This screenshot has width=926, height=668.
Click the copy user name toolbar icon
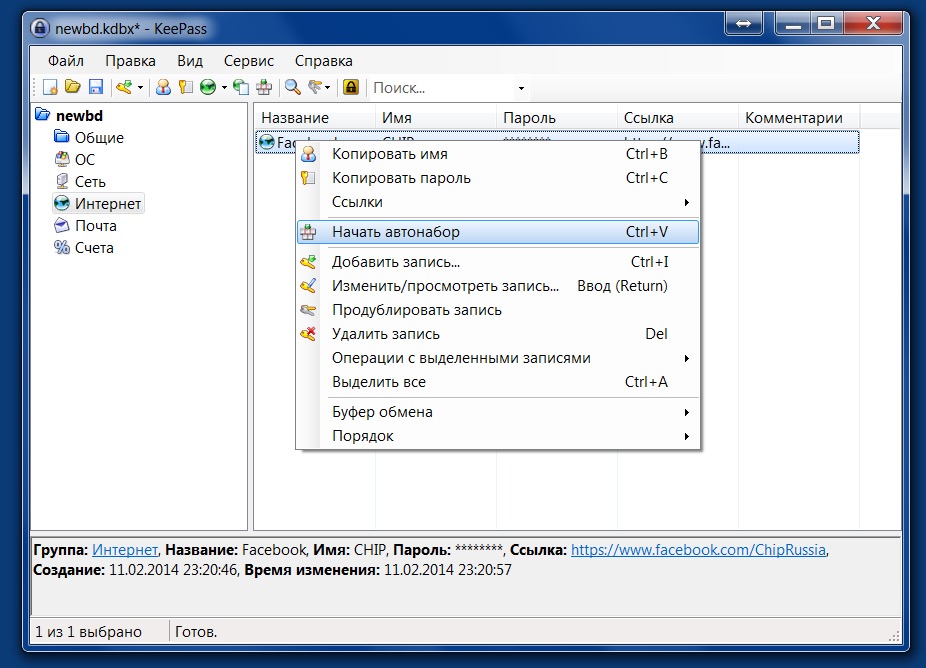click(x=163, y=88)
